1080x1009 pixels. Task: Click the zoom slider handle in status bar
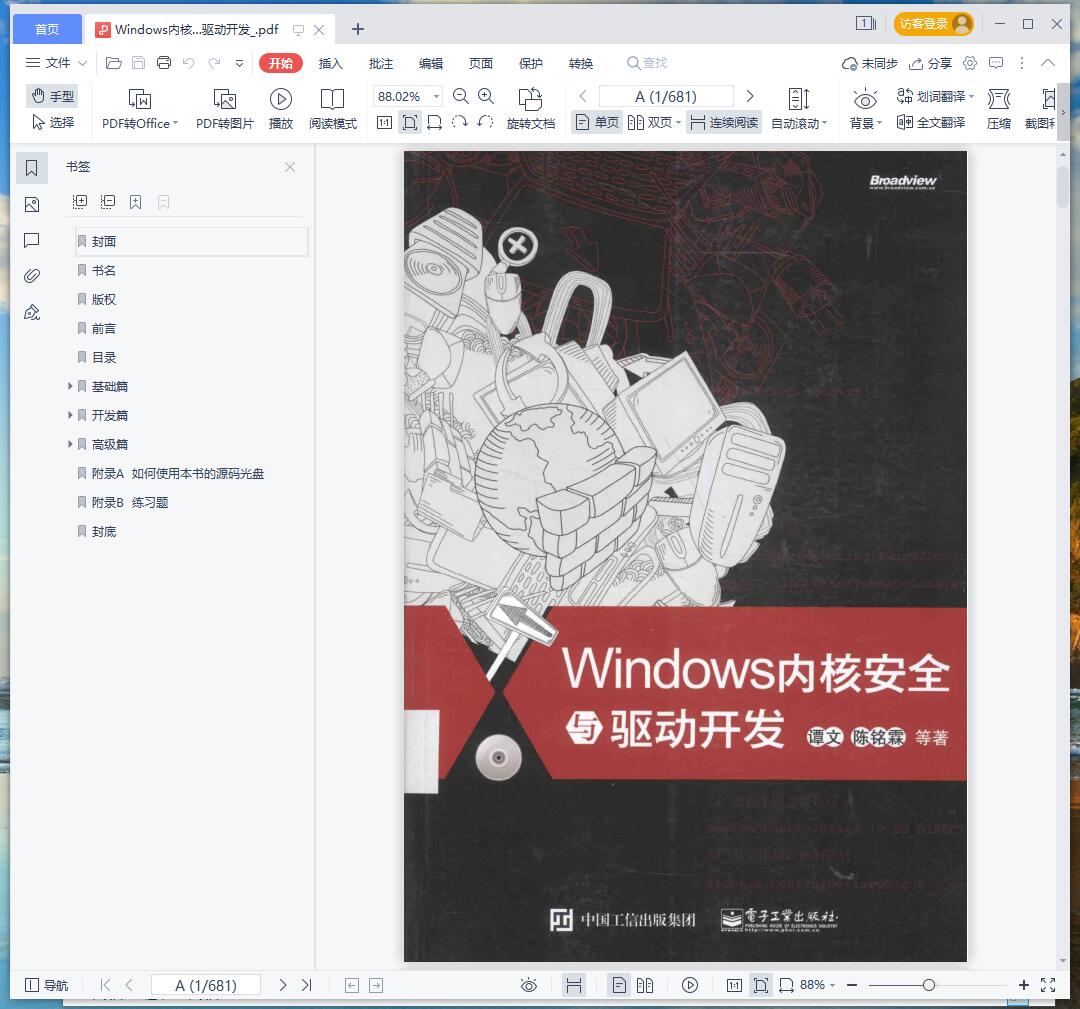pos(928,985)
